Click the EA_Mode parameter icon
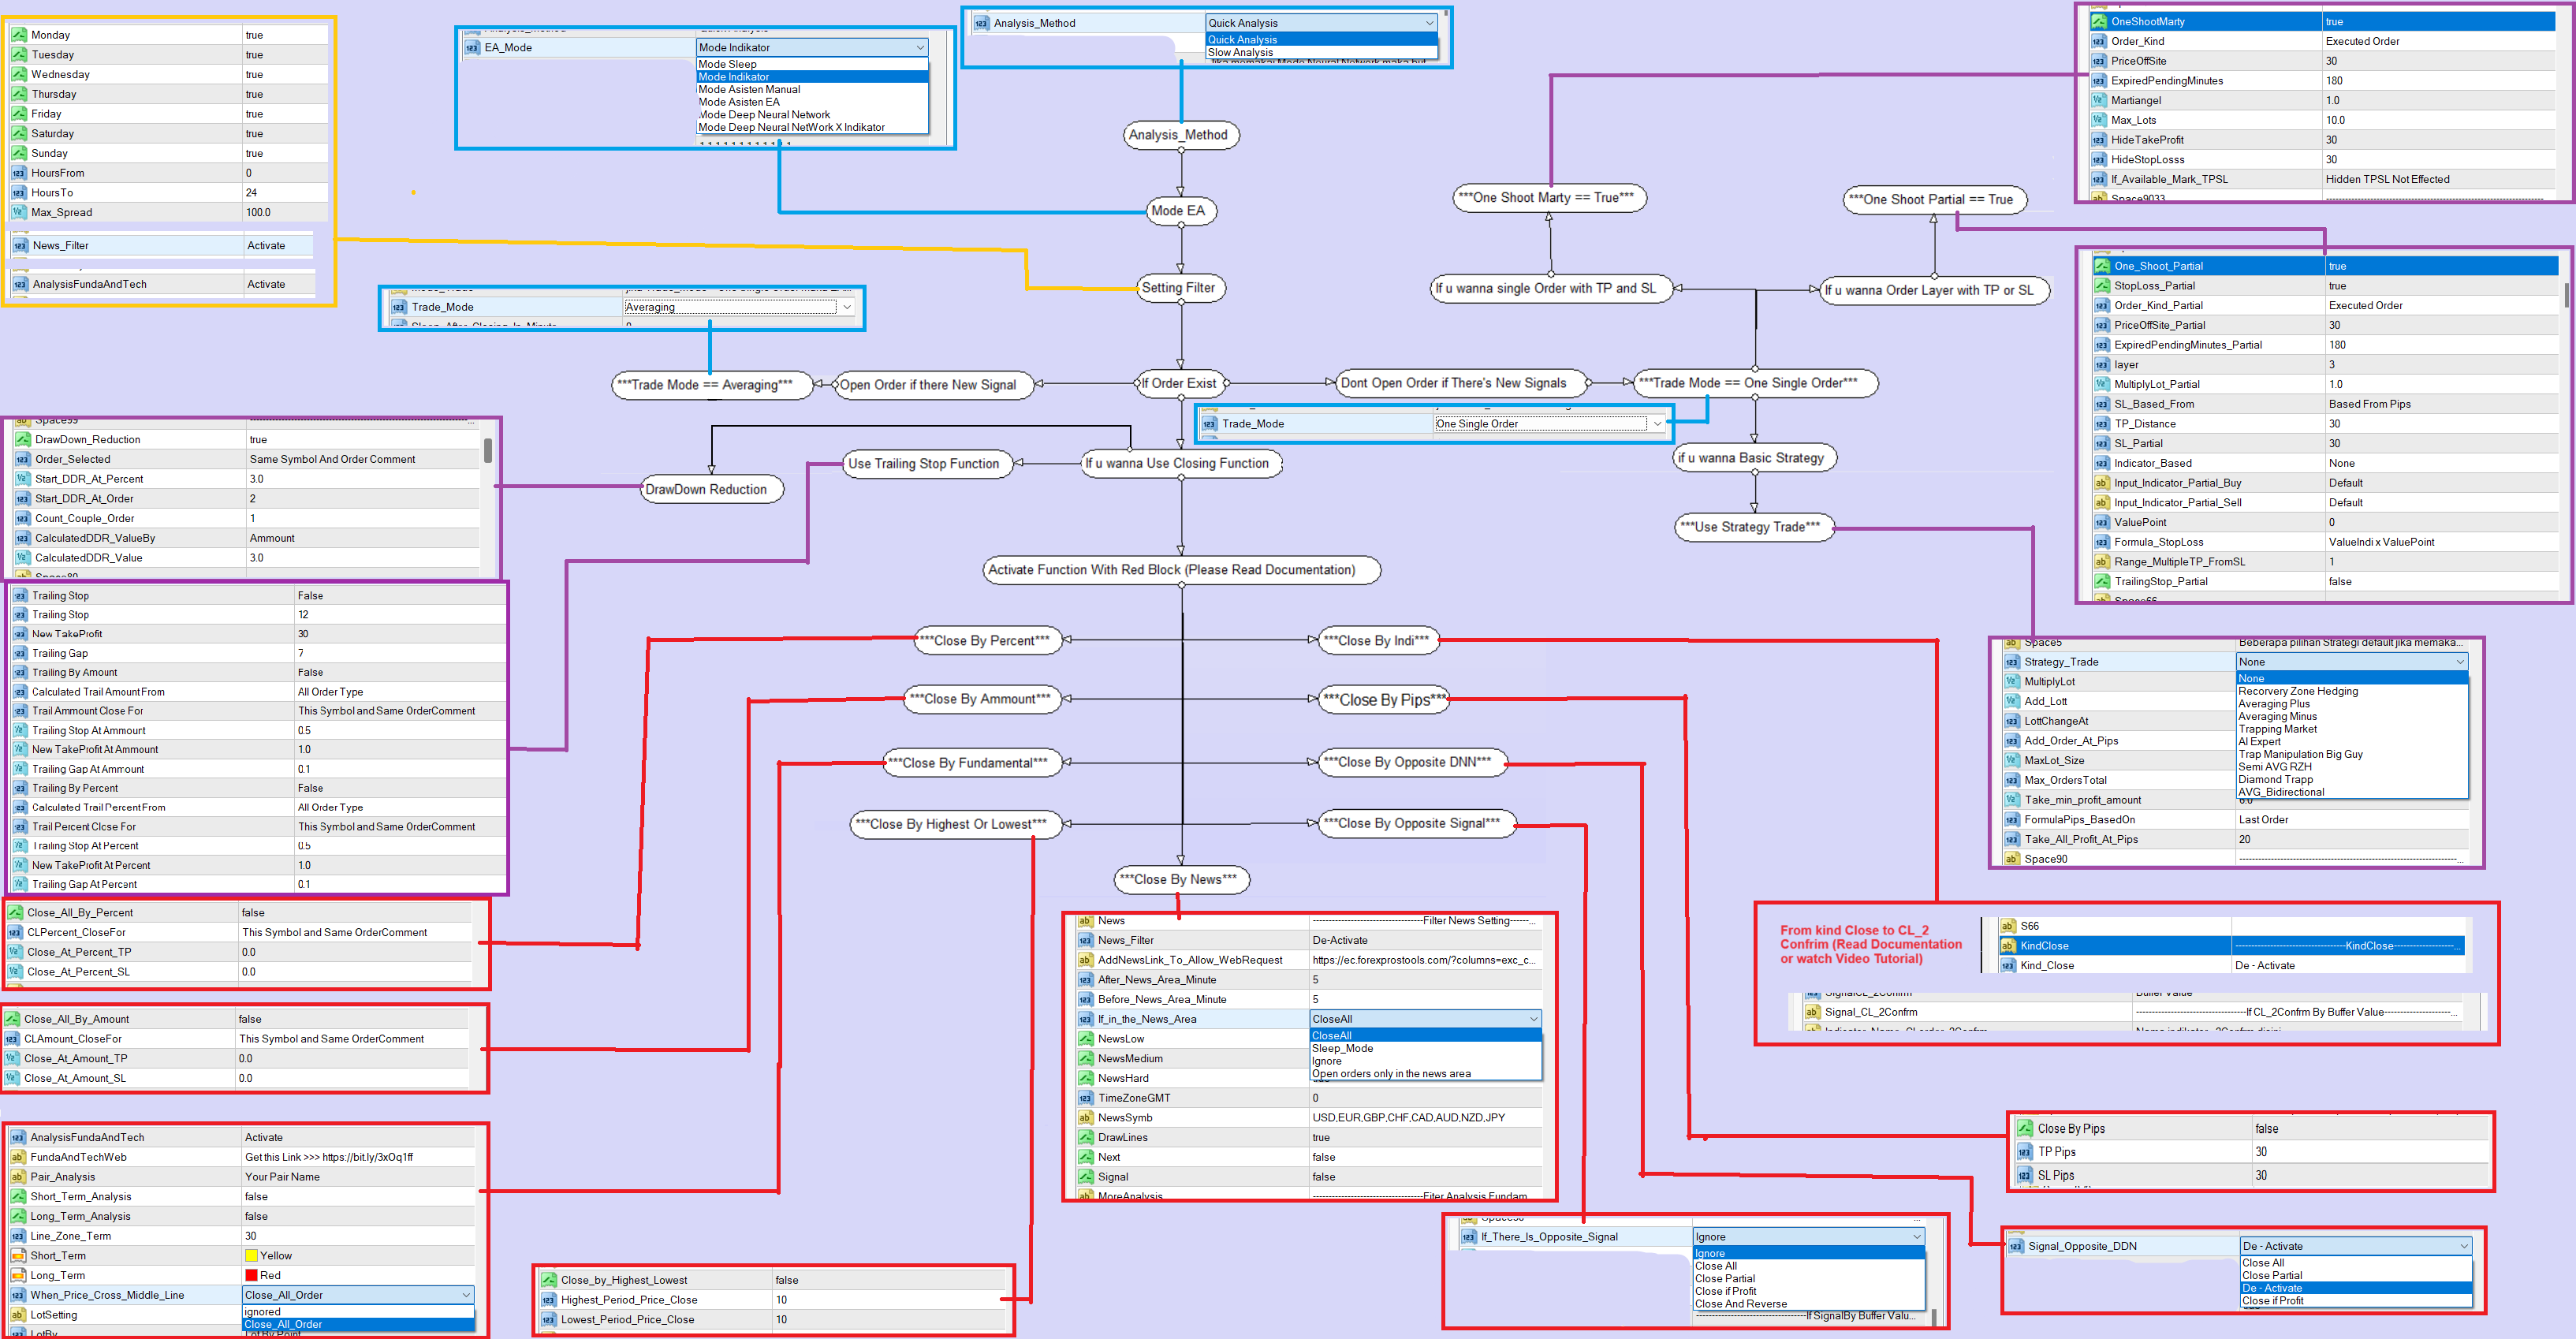Image resolution: width=2576 pixels, height=1339 pixels. [472, 47]
